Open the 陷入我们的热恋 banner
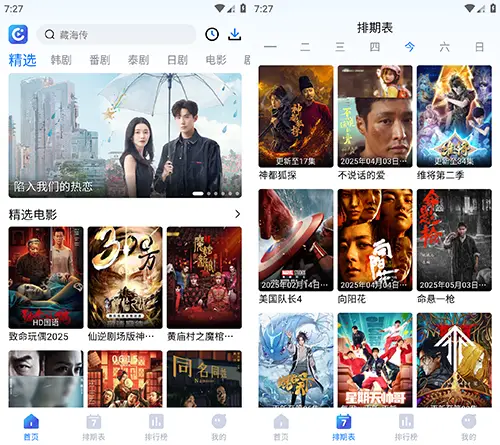The height and width of the screenshot is (445, 500). (125, 135)
